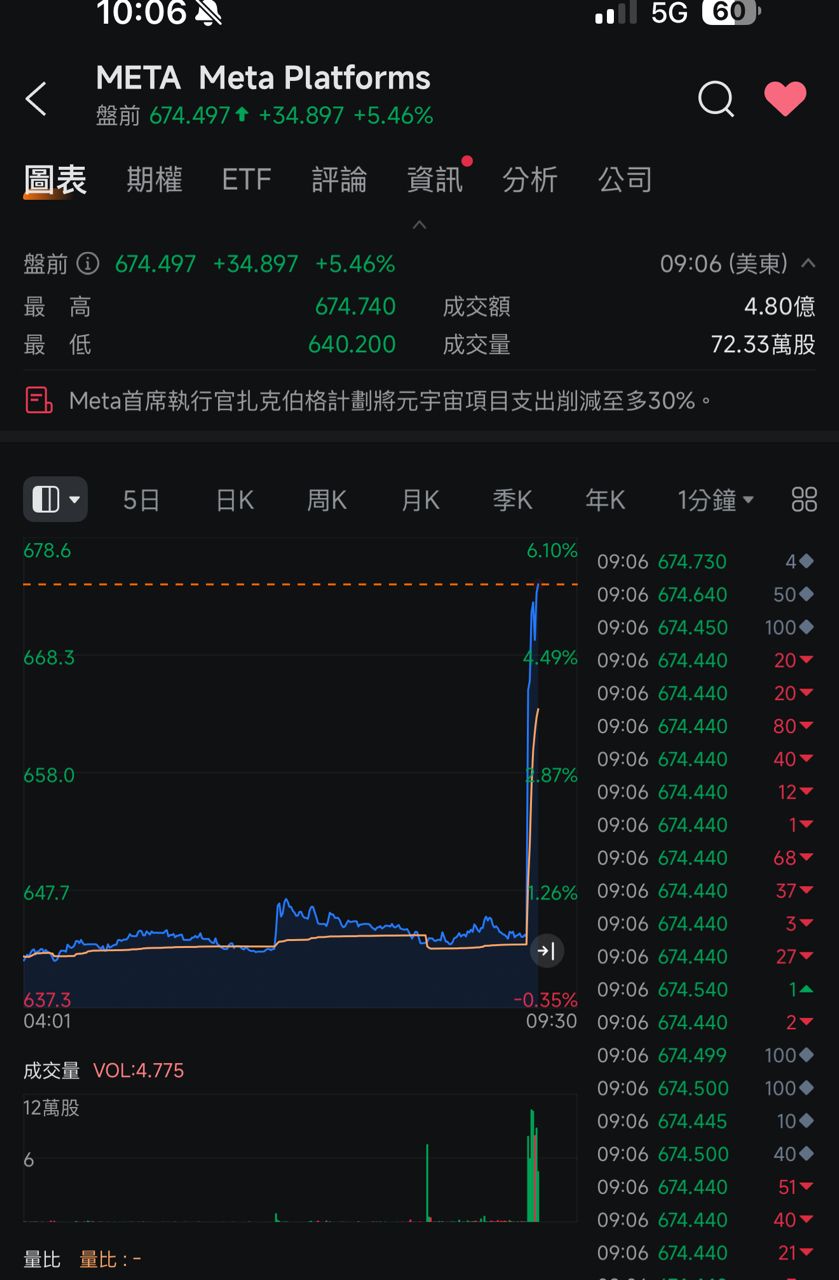The width and height of the screenshot is (839, 1280).
Task: Toggle the favorite heart icon
Action: click(x=785, y=99)
